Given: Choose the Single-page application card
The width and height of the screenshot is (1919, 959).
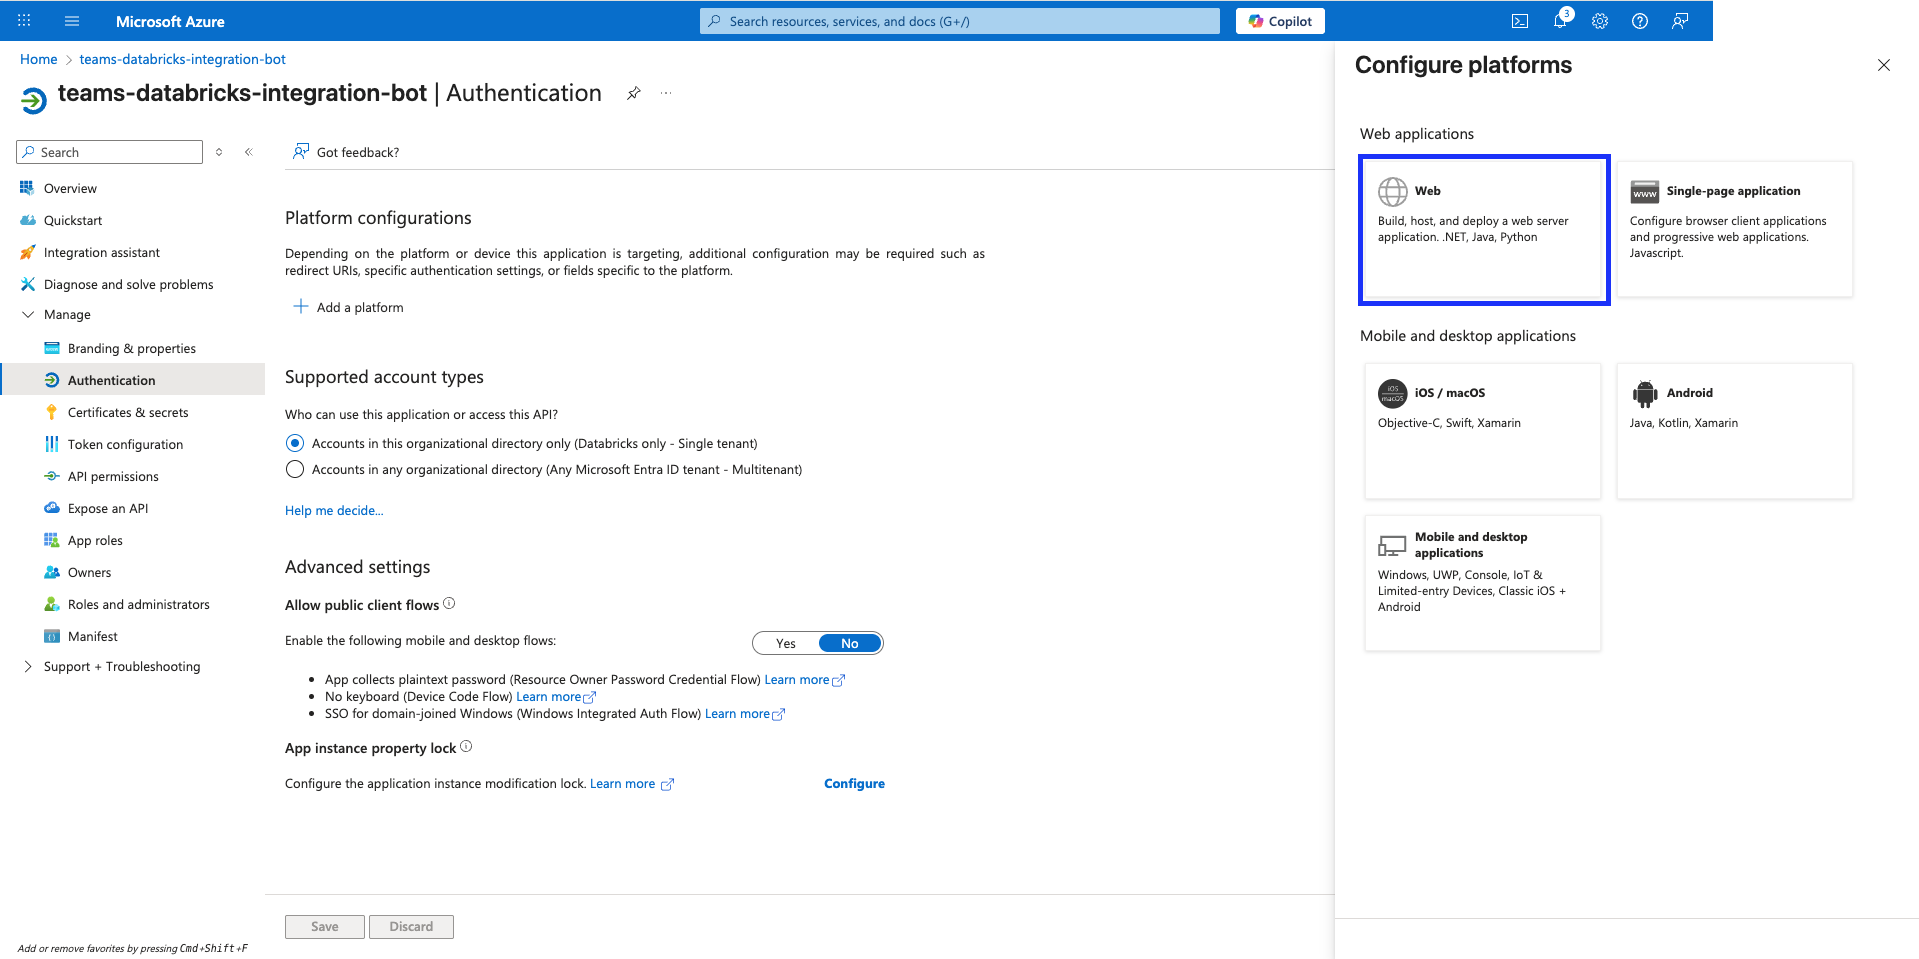Looking at the screenshot, I should [1735, 229].
